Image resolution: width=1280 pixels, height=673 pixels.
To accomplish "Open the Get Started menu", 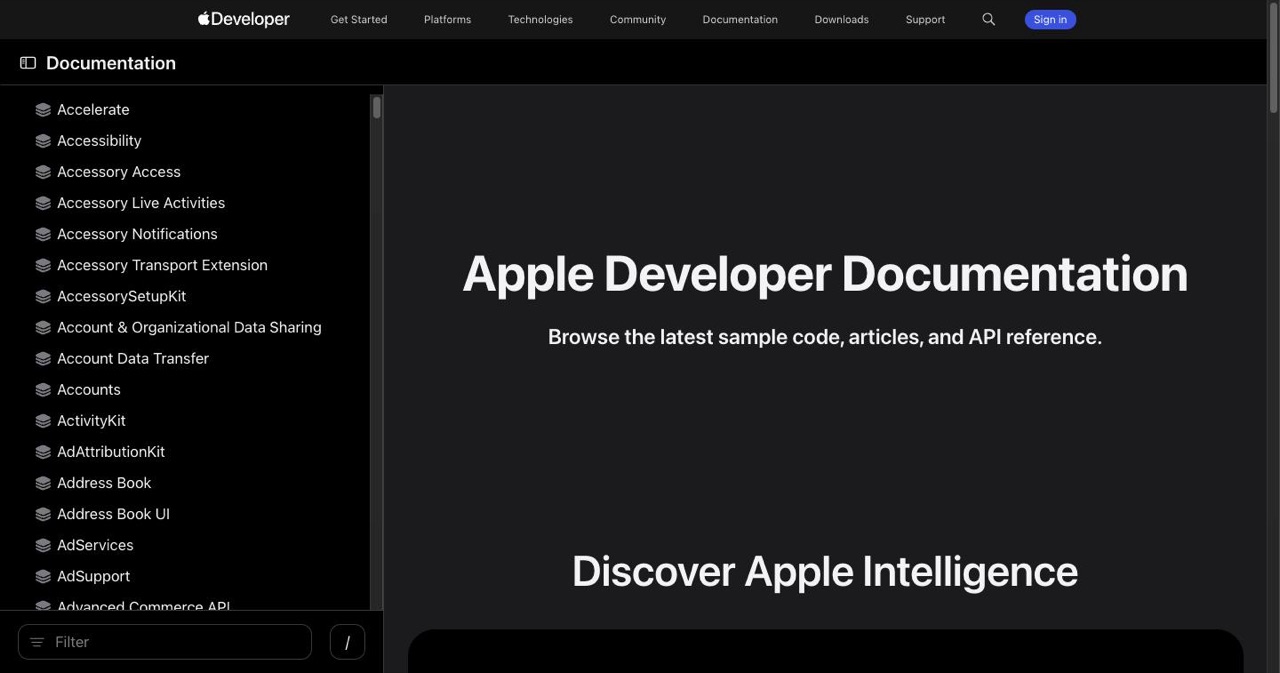I will pos(359,19).
